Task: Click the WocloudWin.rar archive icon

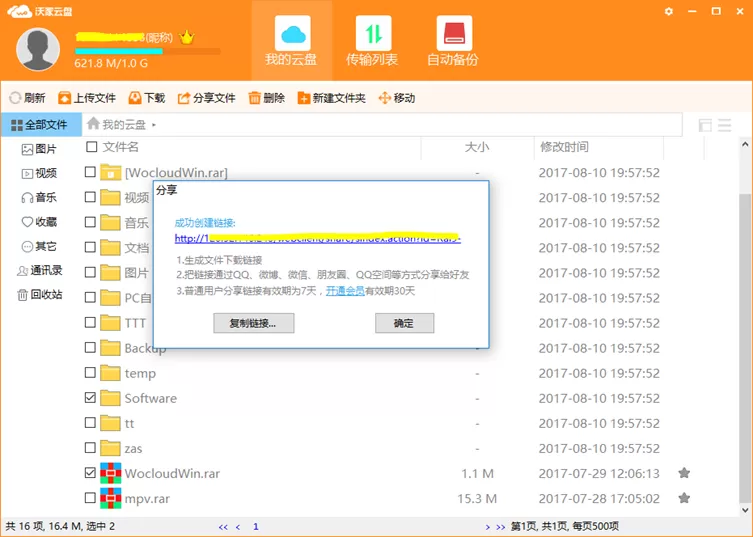Action: 110,473
